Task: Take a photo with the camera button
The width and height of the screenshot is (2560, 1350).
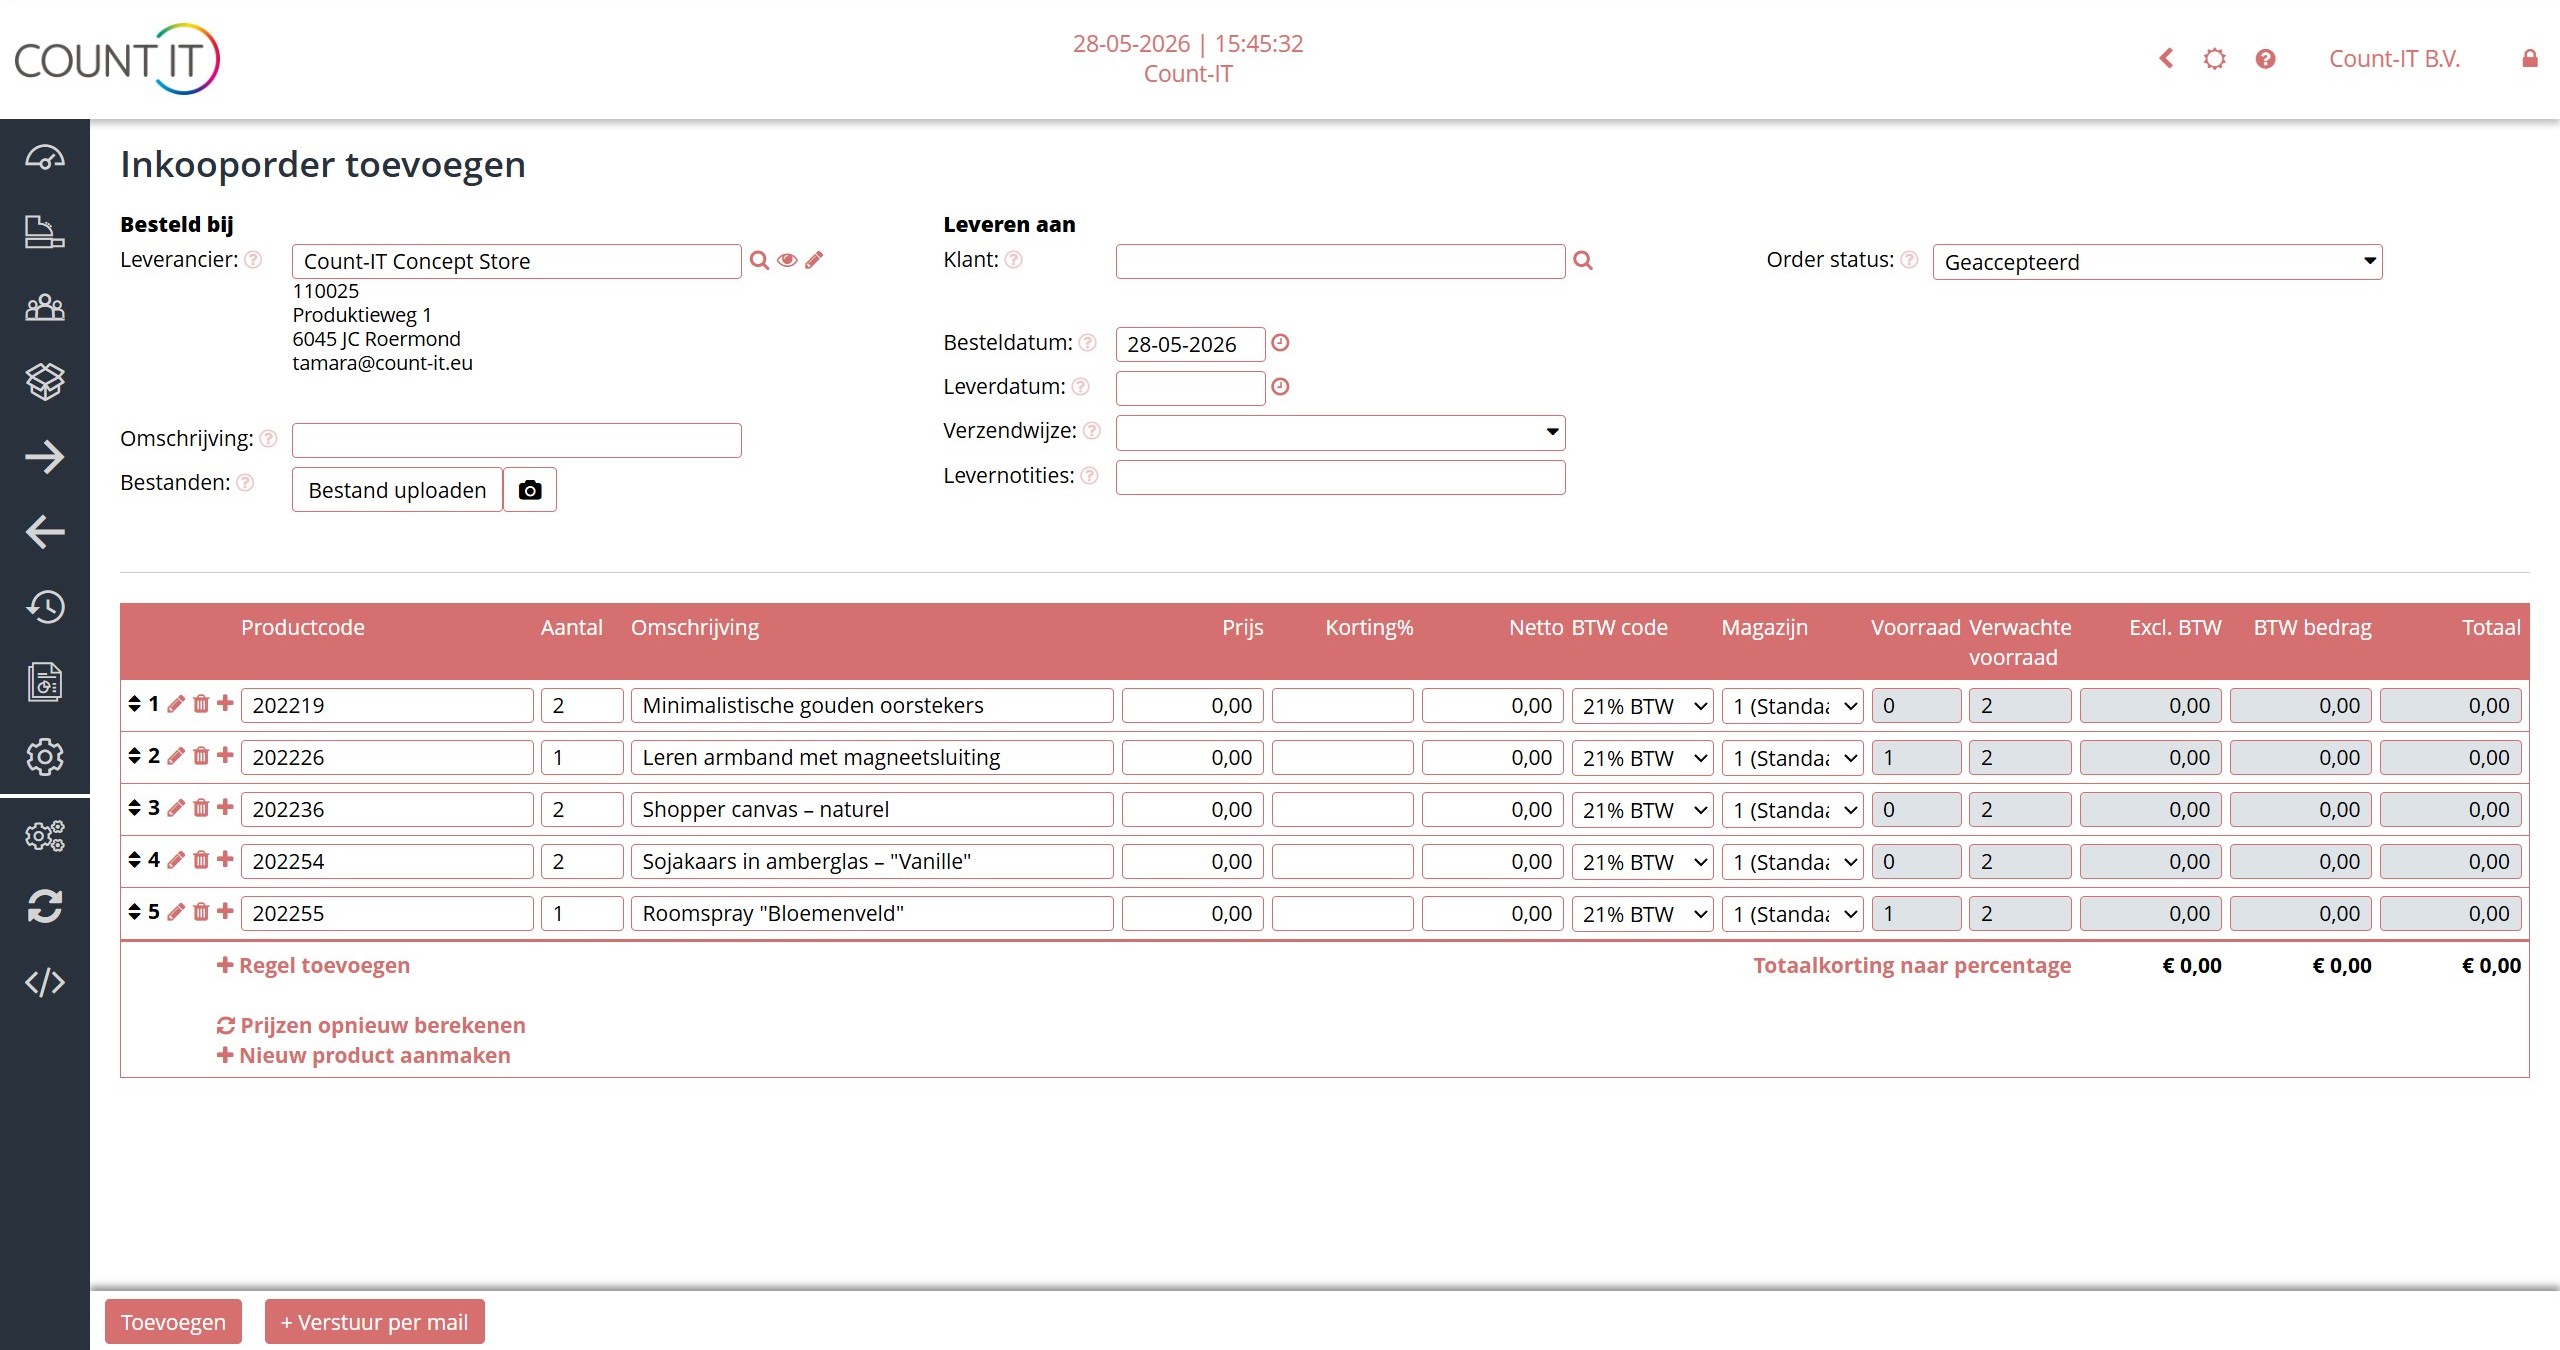Action: coord(530,490)
